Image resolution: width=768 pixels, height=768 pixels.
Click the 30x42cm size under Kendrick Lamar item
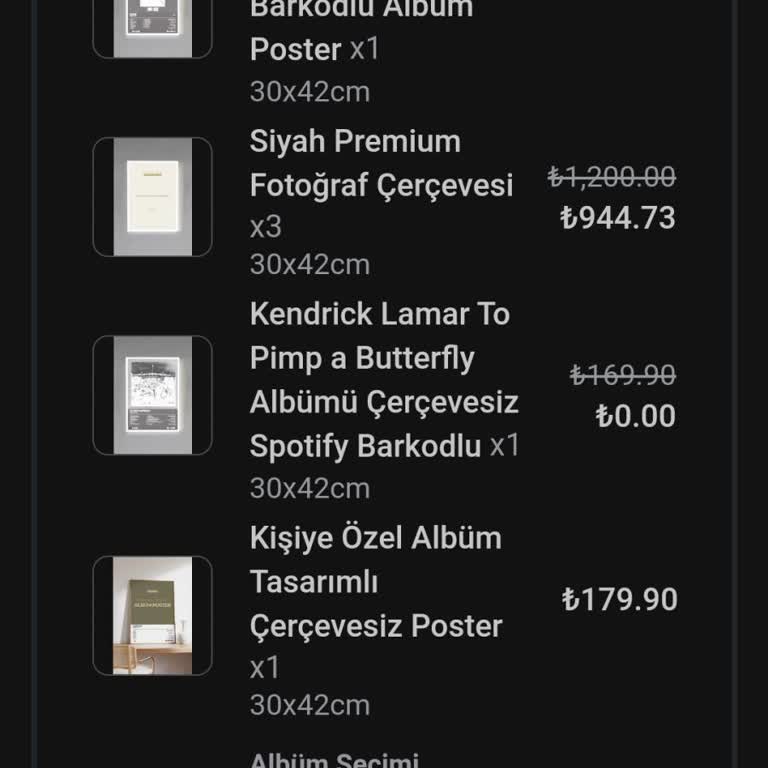(x=310, y=488)
